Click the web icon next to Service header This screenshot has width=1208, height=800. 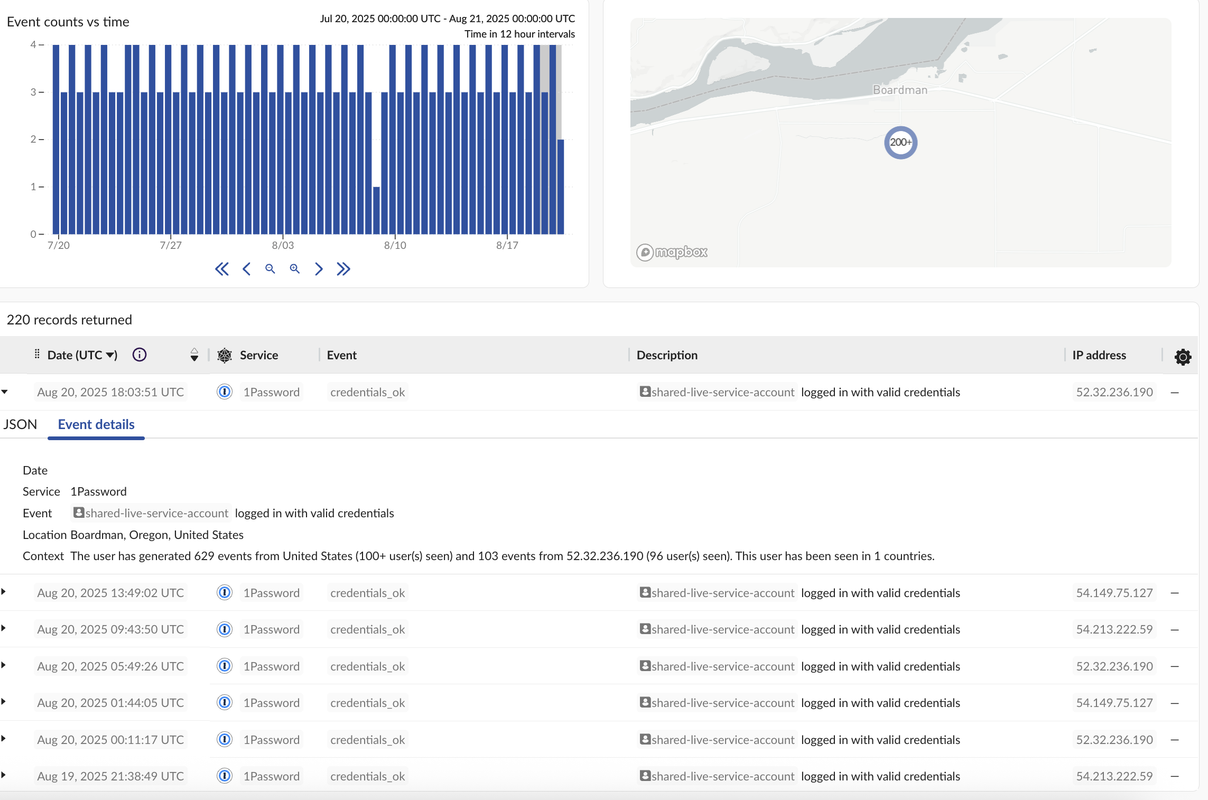pos(224,355)
